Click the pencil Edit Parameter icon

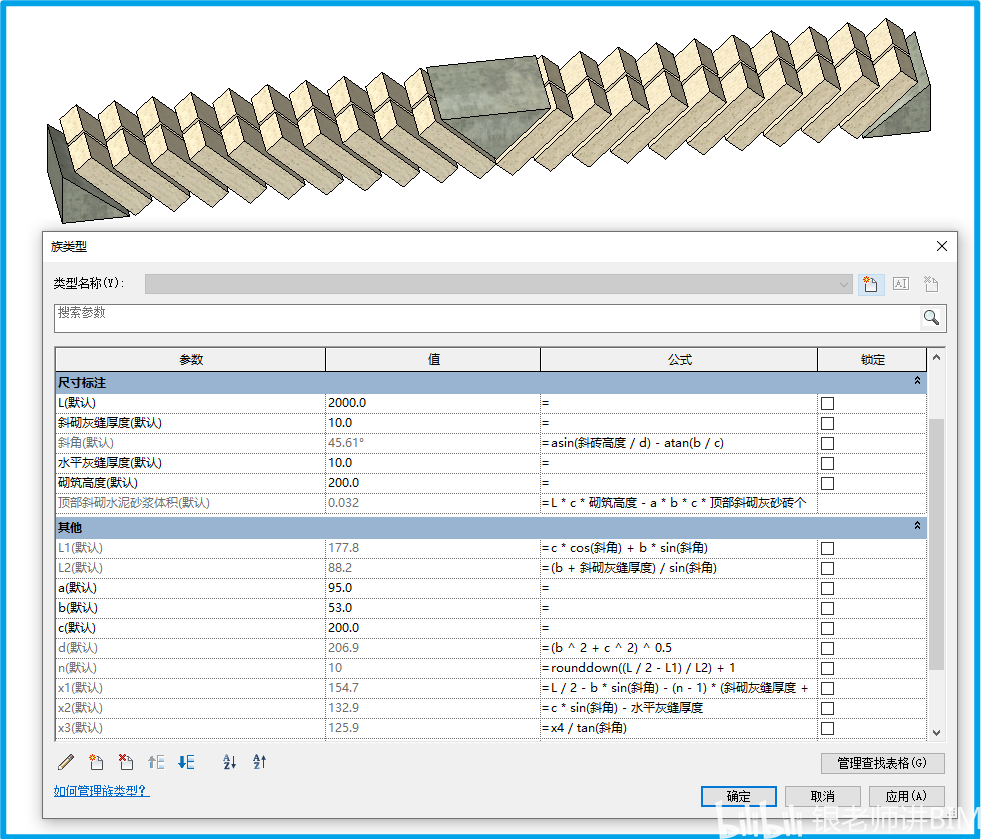click(66, 763)
